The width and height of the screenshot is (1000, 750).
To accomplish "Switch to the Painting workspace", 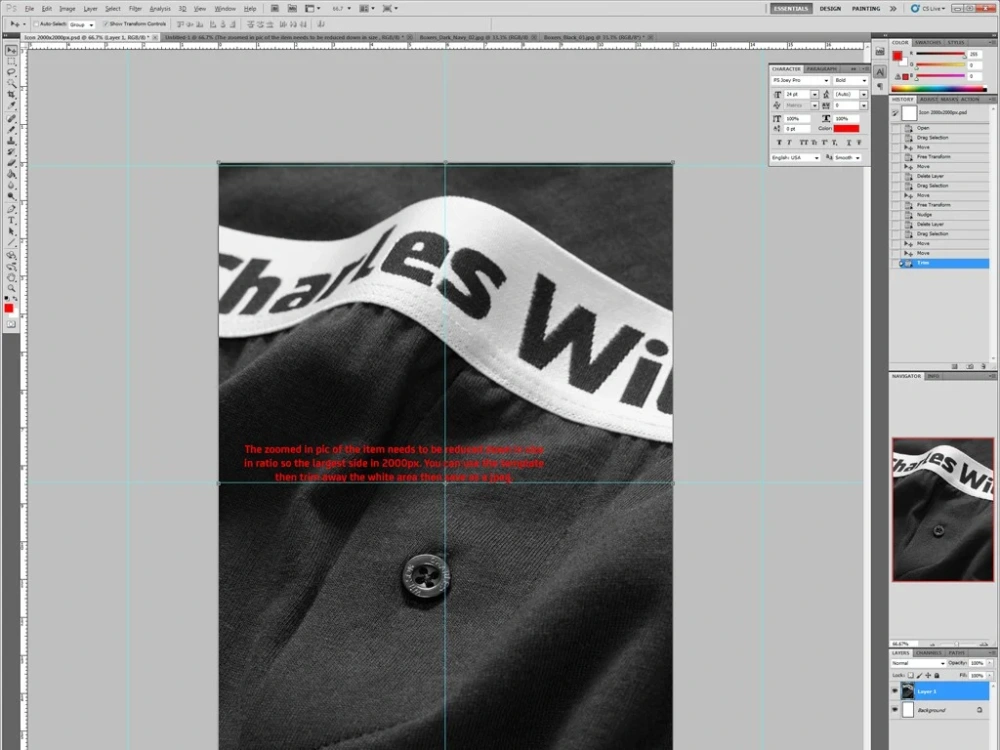I will pos(866,9).
